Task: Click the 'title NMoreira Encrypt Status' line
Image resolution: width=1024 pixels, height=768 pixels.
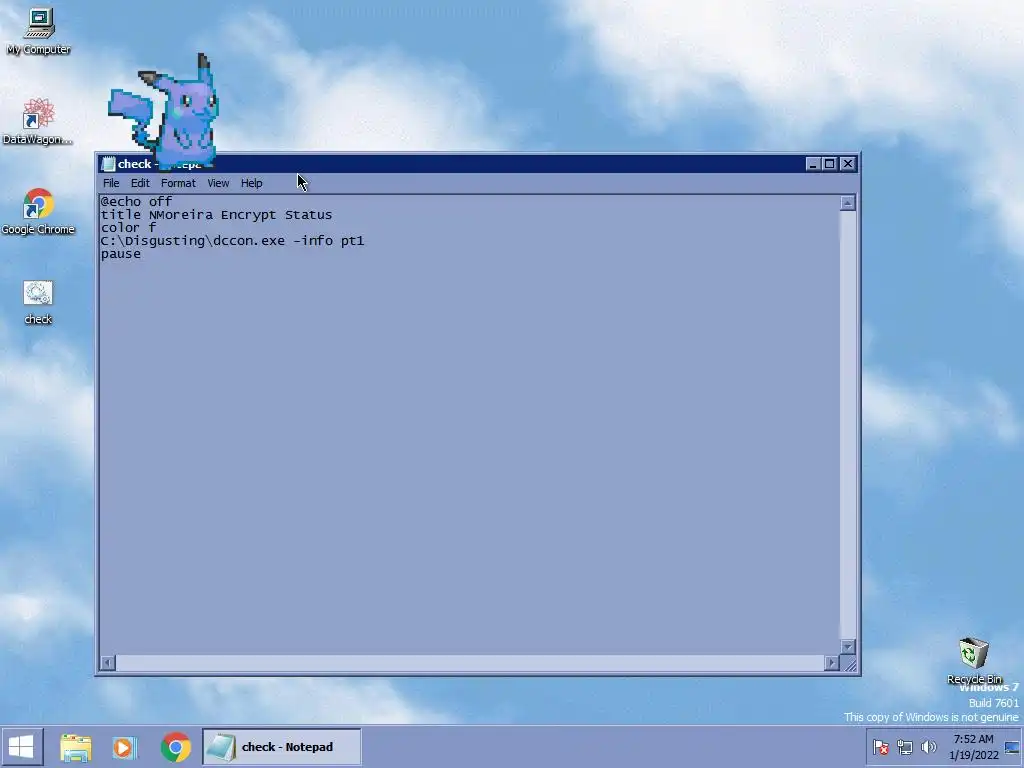Action: [216, 215]
